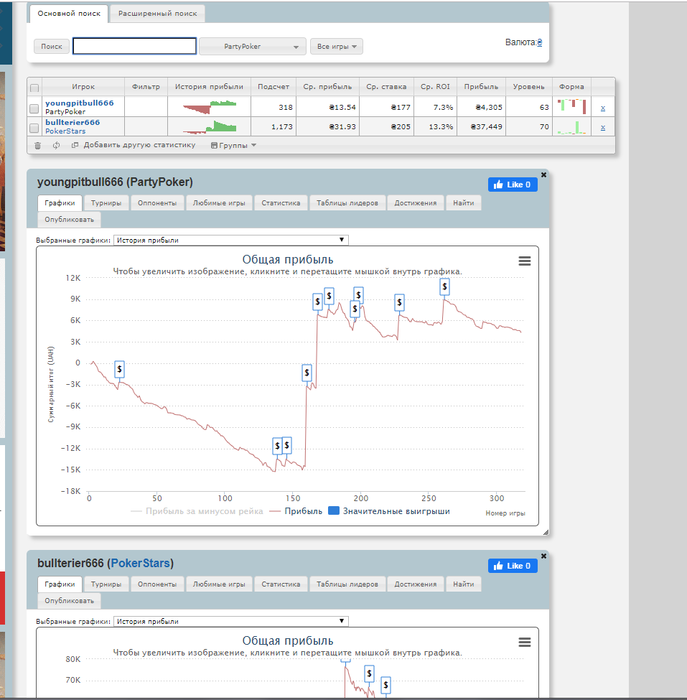The width and height of the screenshot is (687, 700).
Task: Open 'Таблицы лидеров' tab in youngpitbull666 panel
Action: click(347, 203)
